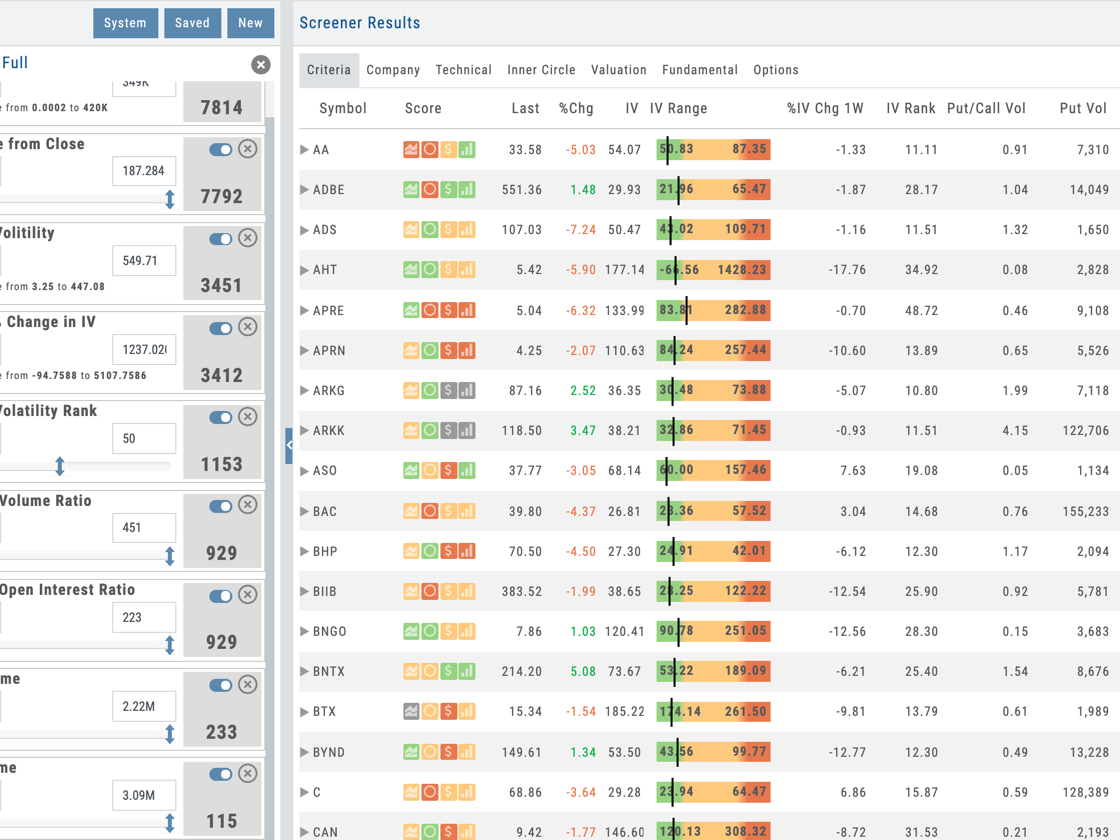Image resolution: width=1120 pixels, height=840 pixels.
Task: Expand the APRE row
Action: pos(304,311)
